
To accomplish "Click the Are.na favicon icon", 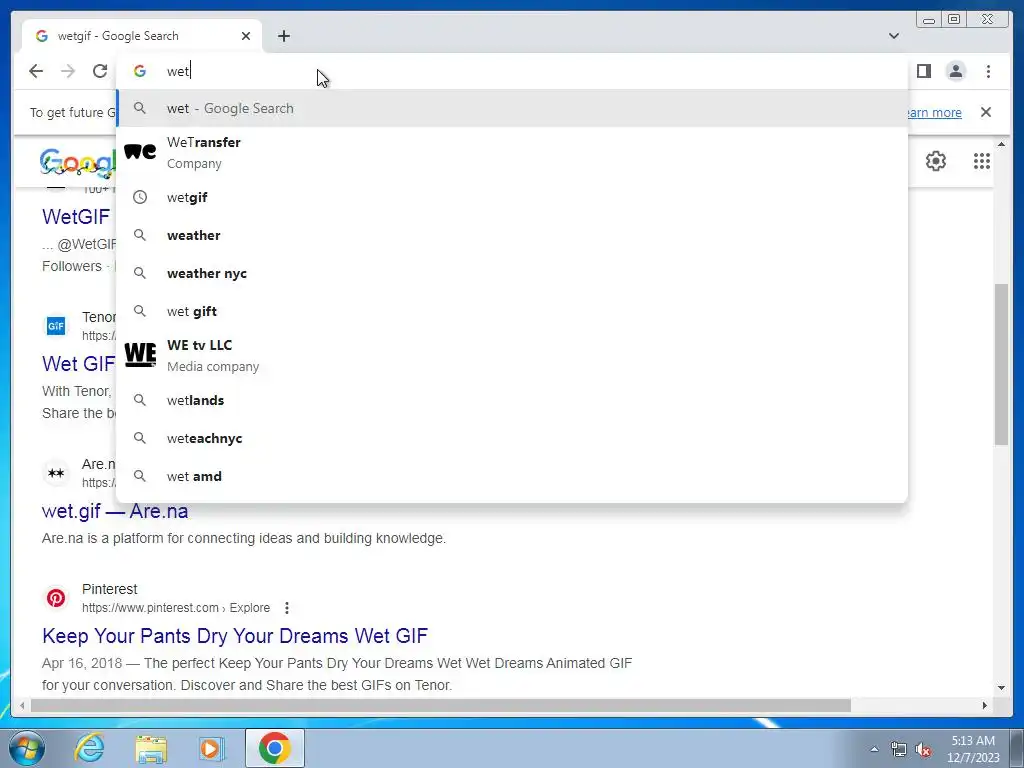I will point(56,473).
